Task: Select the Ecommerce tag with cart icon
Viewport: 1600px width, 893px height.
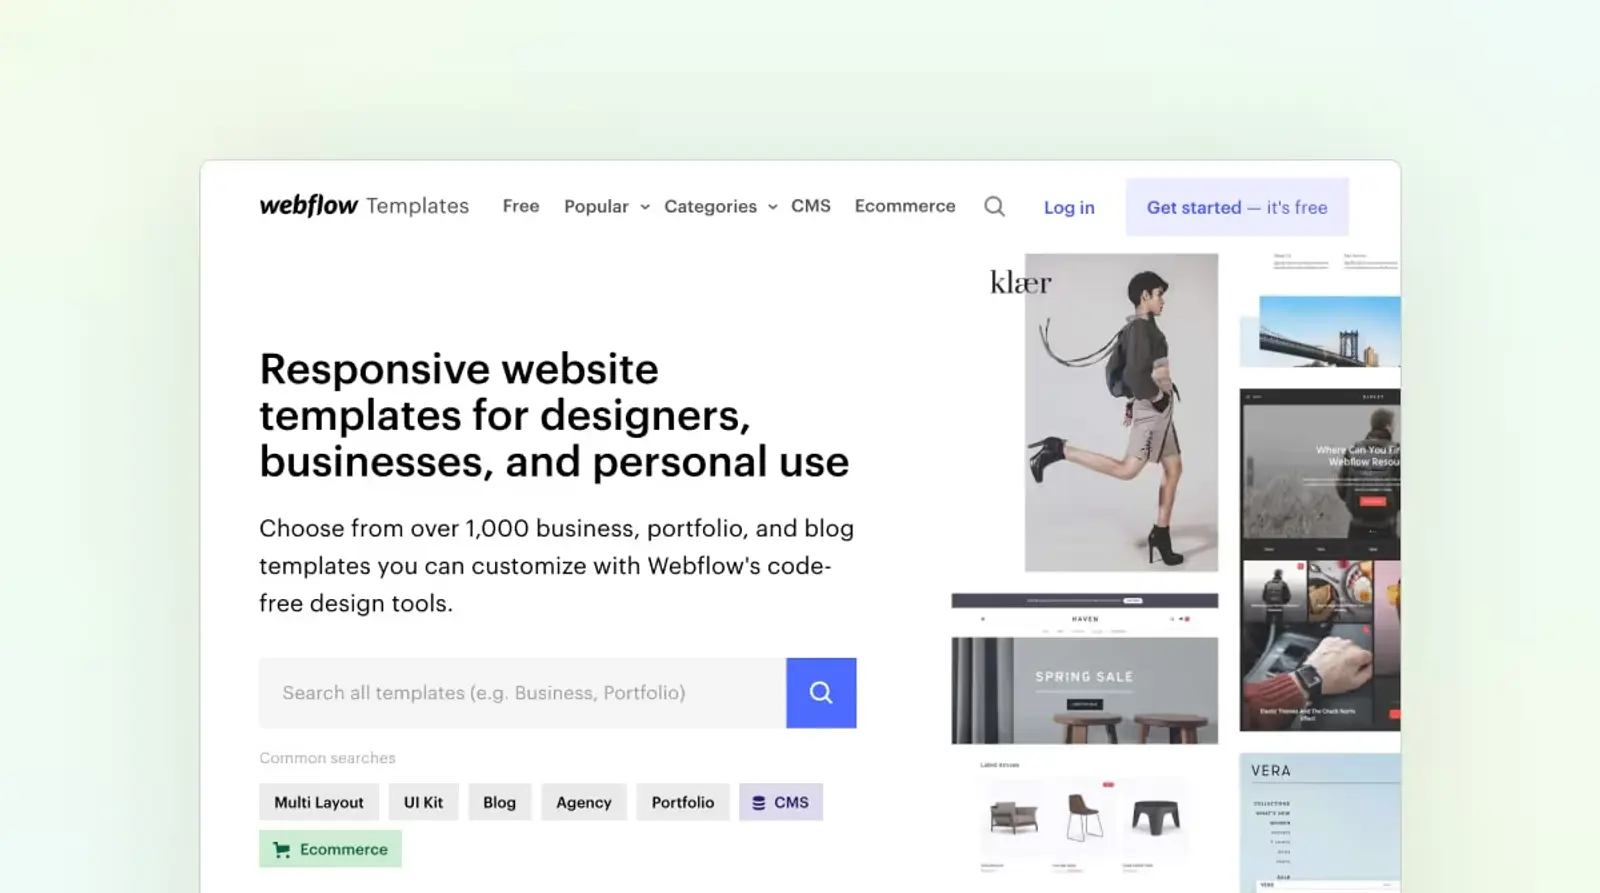Action: tap(330, 849)
